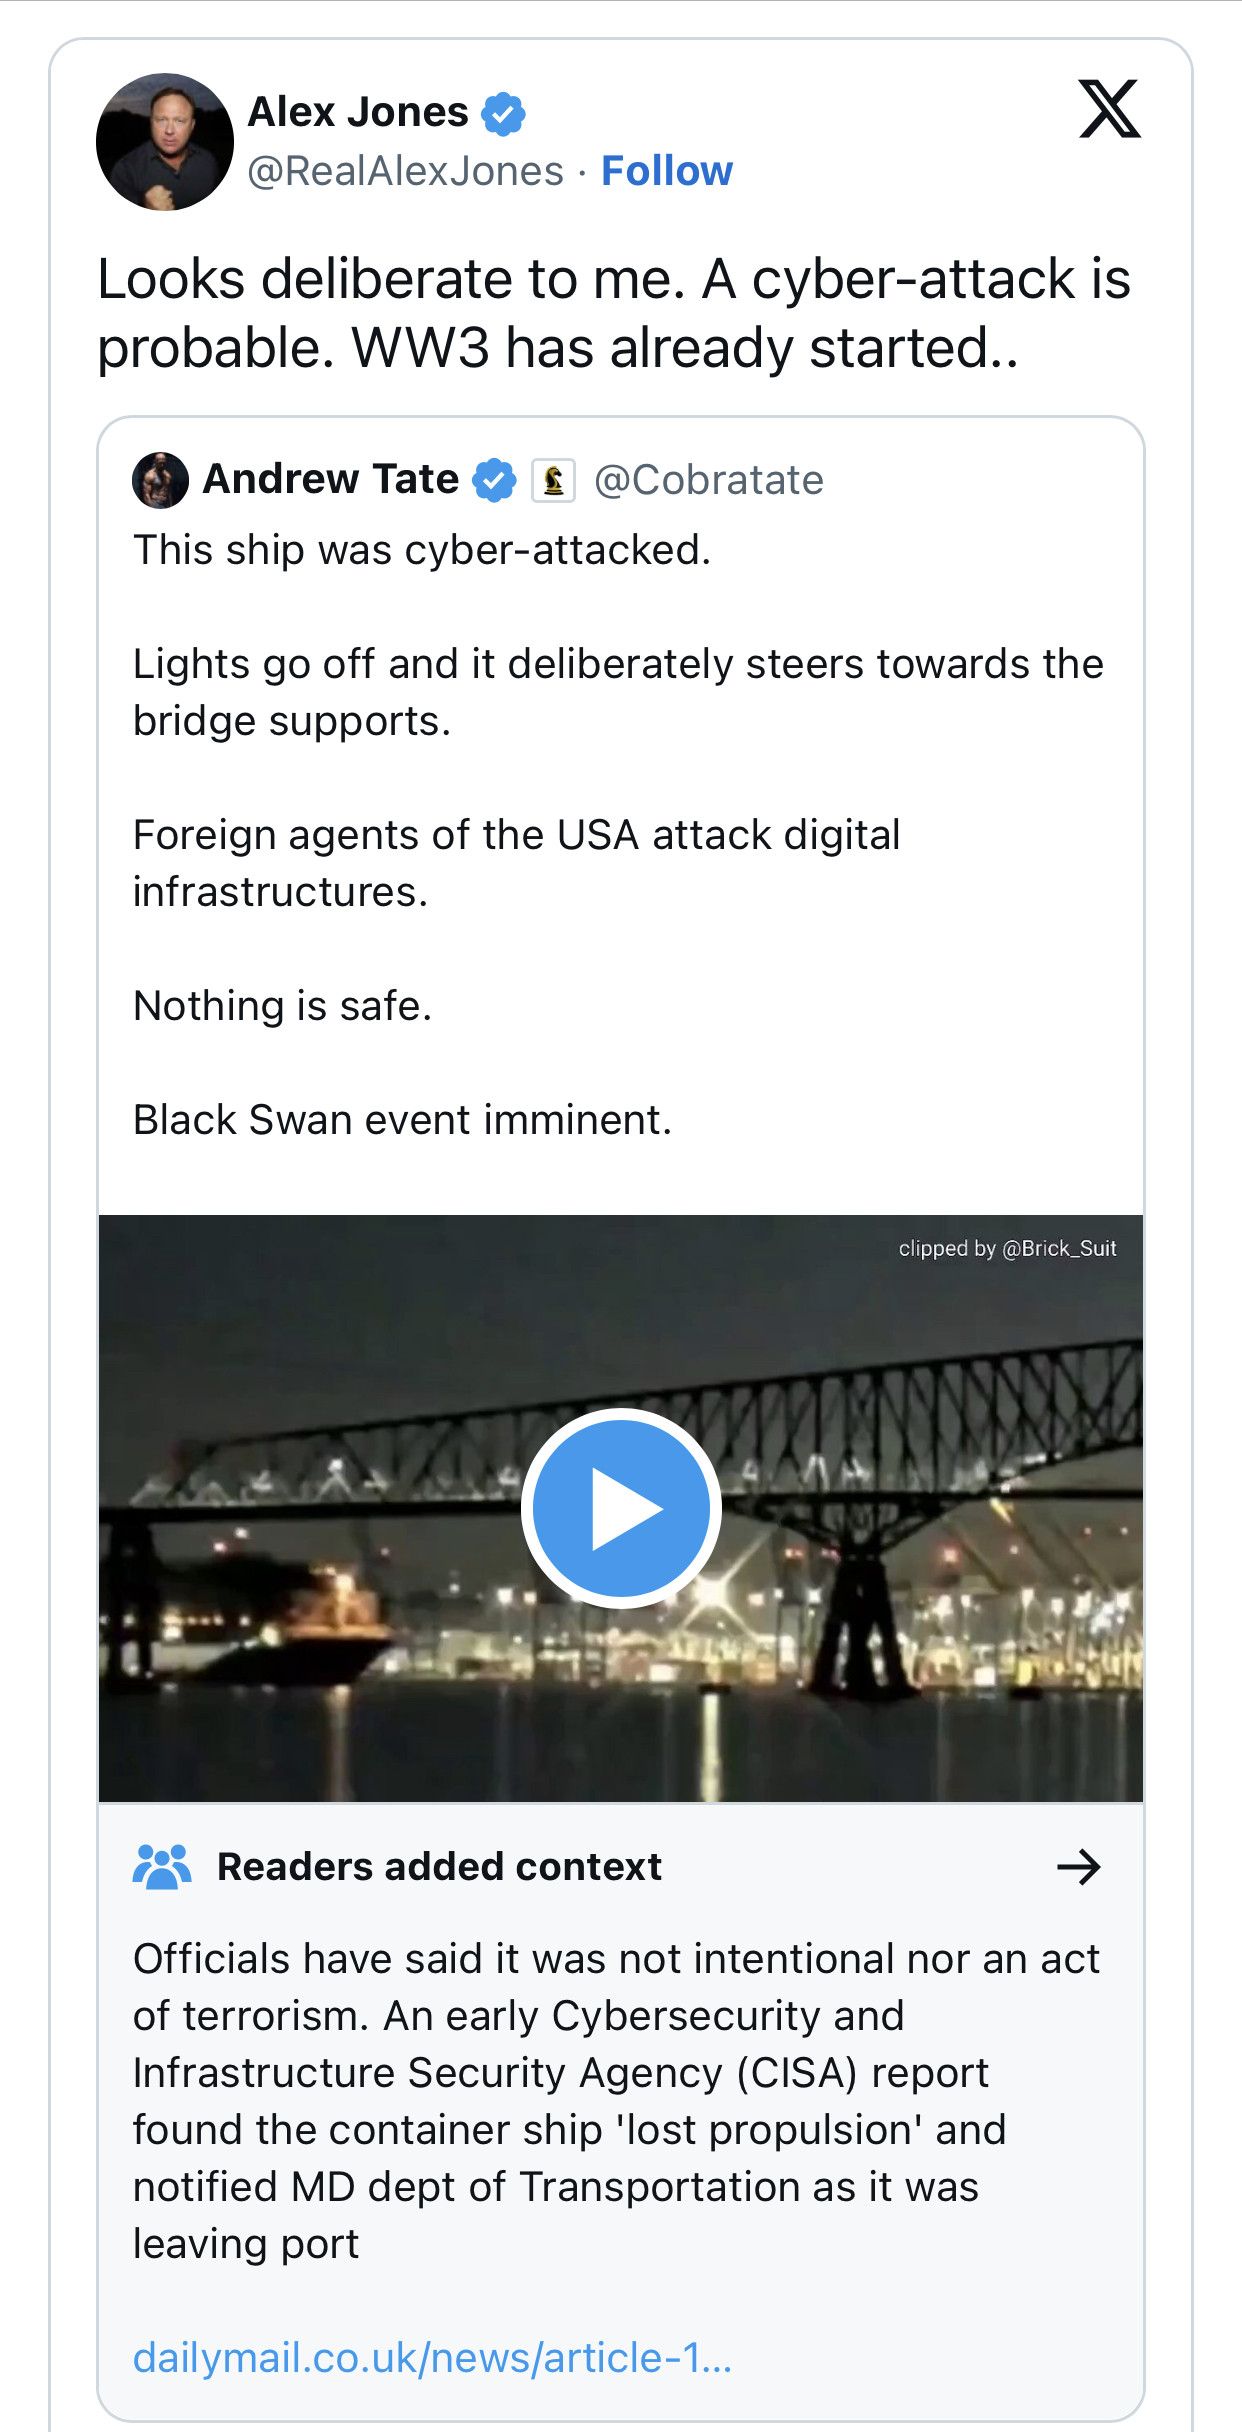Open Alex Jones profile picture
Image resolution: width=1242 pixels, height=2432 pixels.
[165, 142]
